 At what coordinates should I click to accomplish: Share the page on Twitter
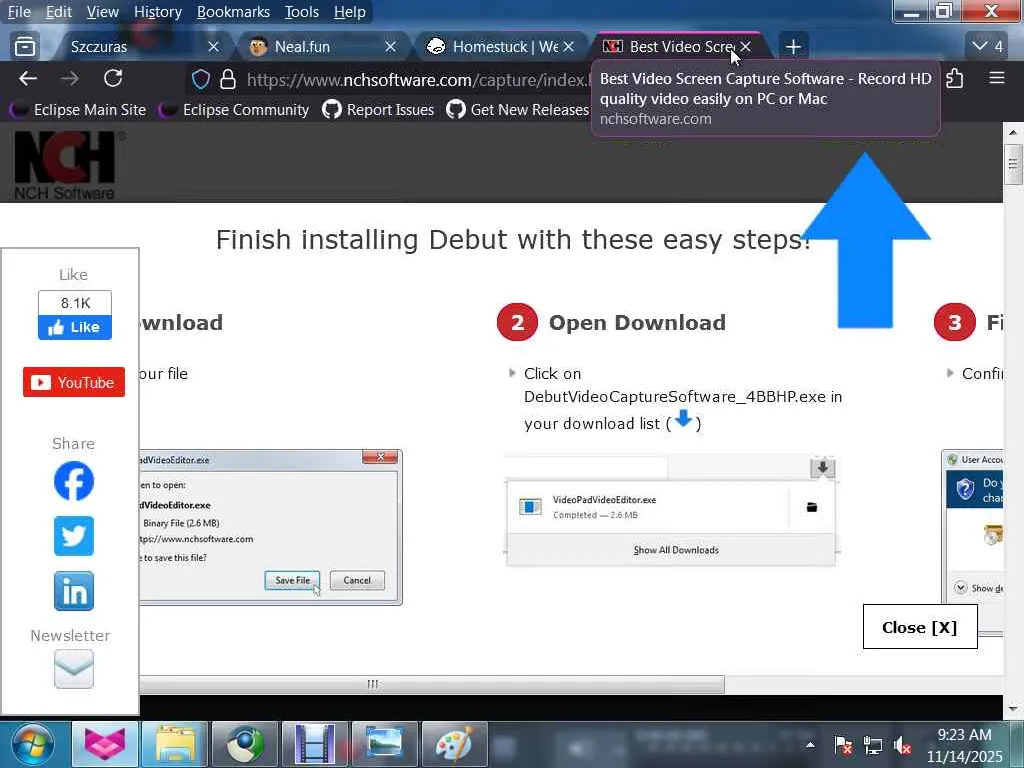pos(74,536)
